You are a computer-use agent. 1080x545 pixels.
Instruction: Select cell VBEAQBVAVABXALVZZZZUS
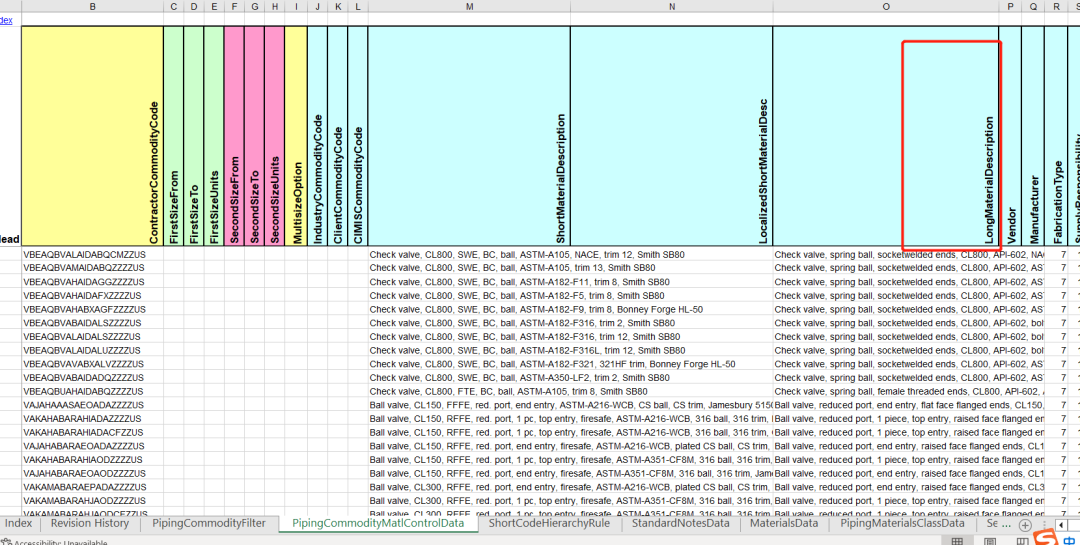[92, 364]
